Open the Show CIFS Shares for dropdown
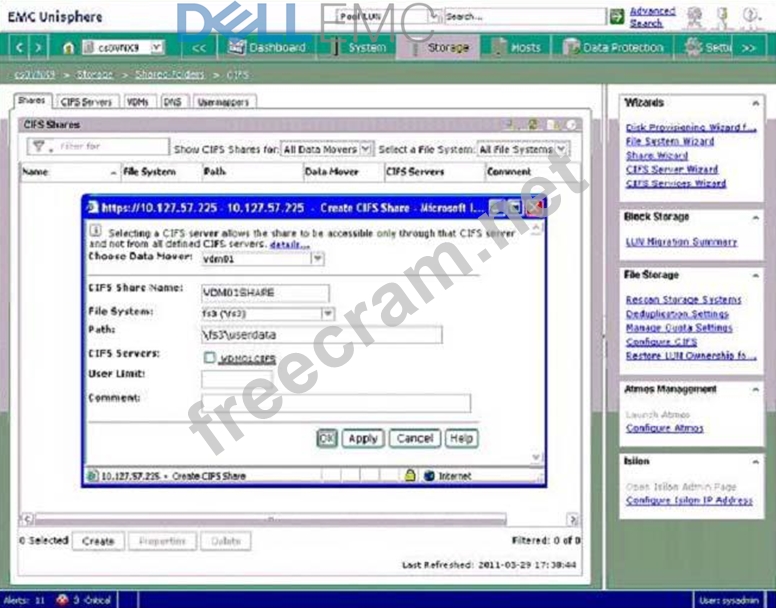This screenshot has width=776, height=608. [365, 149]
